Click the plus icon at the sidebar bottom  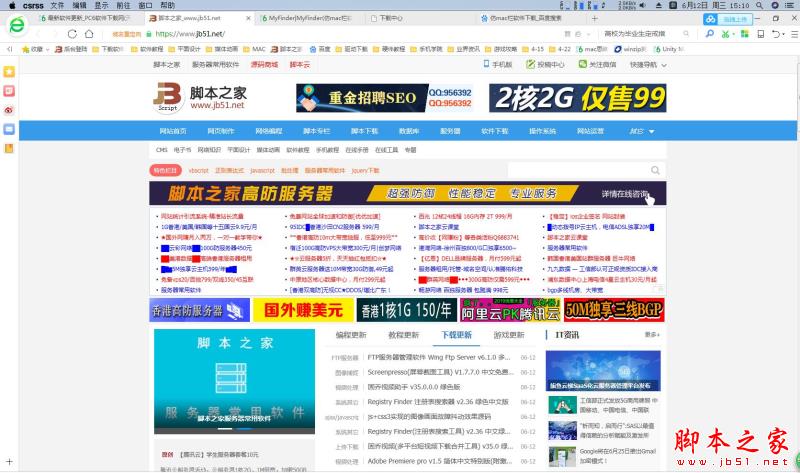(x=9, y=461)
